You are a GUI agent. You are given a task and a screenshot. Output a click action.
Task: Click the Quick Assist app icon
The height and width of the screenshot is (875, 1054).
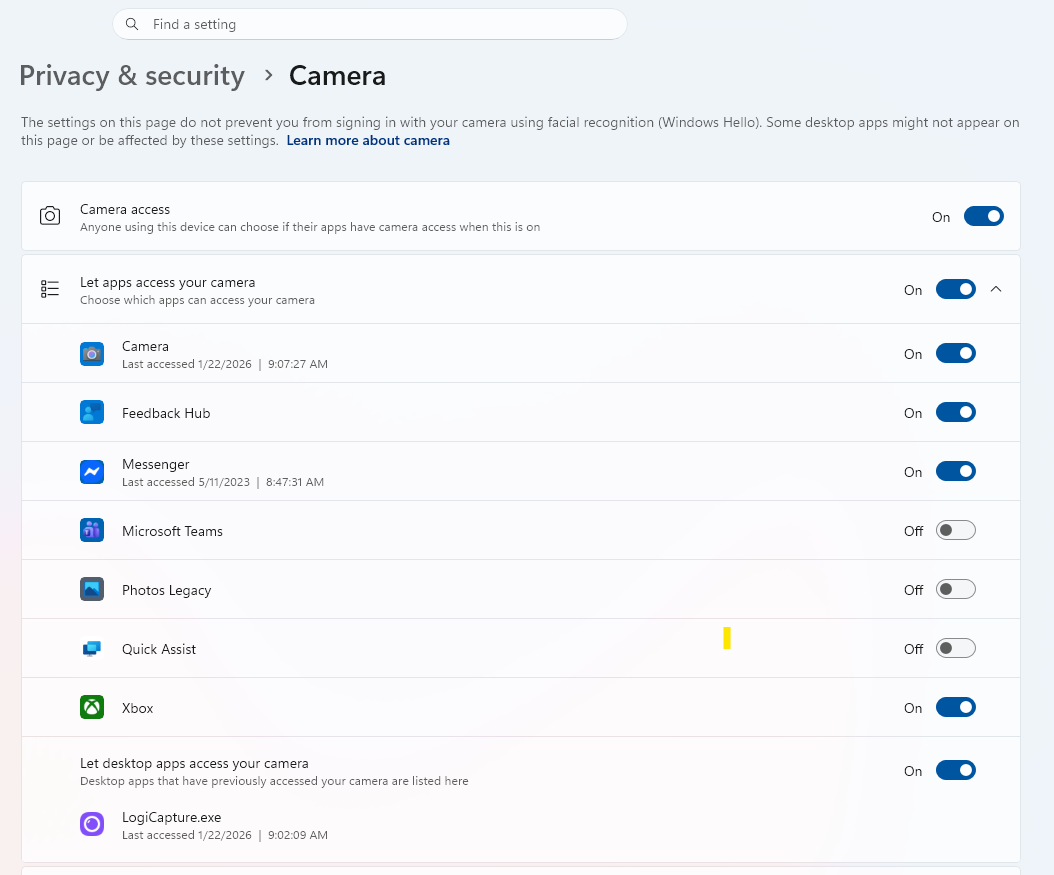(92, 649)
